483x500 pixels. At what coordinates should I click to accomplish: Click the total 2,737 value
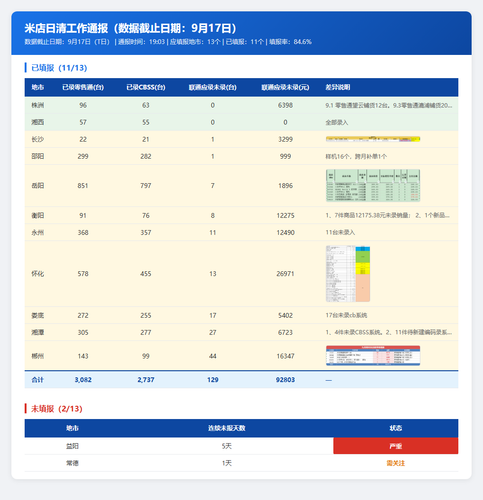tap(146, 380)
